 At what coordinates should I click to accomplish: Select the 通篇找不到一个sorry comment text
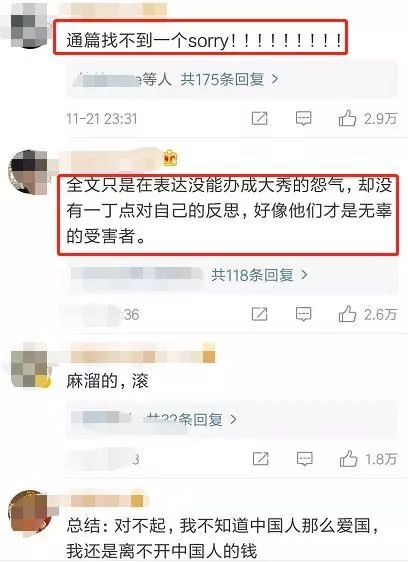(x=204, y=41)
